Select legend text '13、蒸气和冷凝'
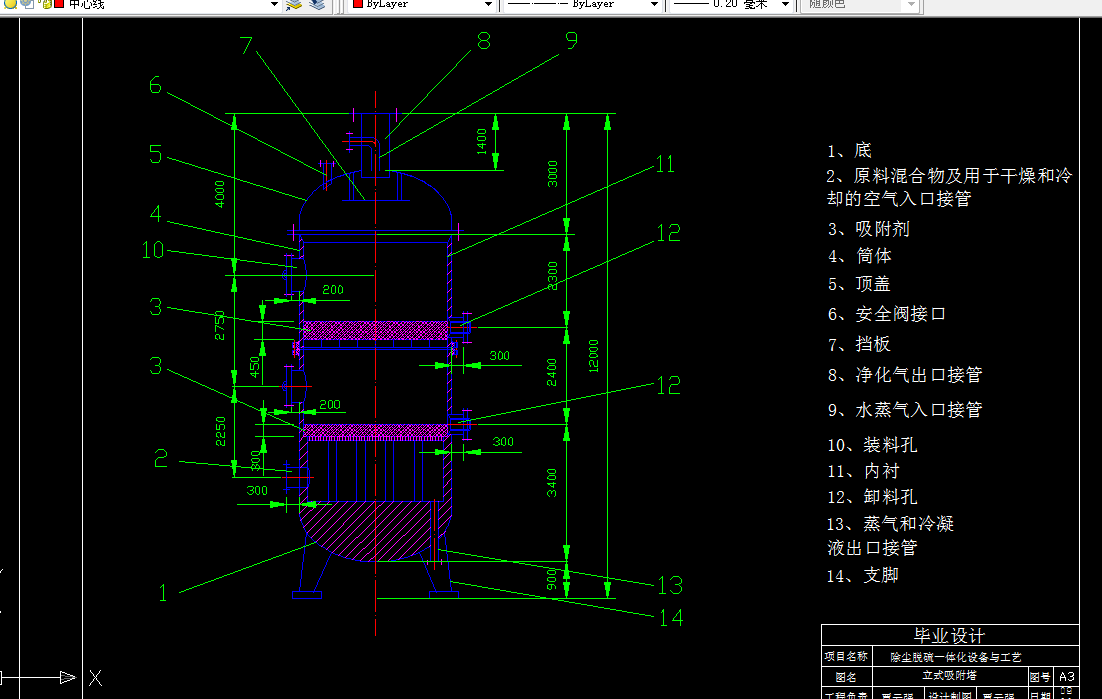 pyautogui.click(x=890, y=524)
